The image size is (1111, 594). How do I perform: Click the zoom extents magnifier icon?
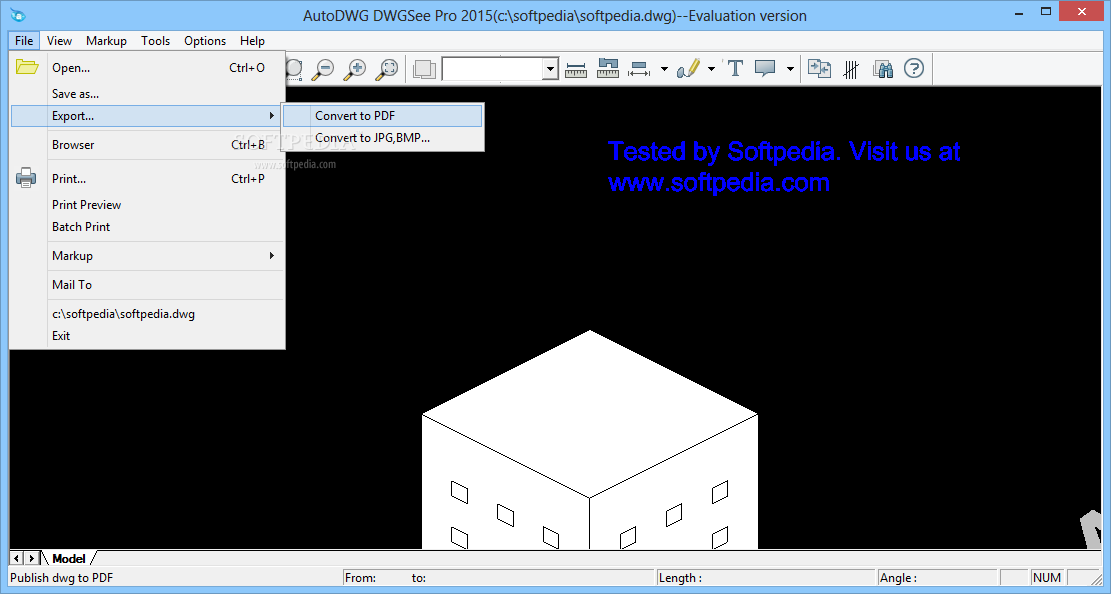pyautogui.click(x=388, y=69)
